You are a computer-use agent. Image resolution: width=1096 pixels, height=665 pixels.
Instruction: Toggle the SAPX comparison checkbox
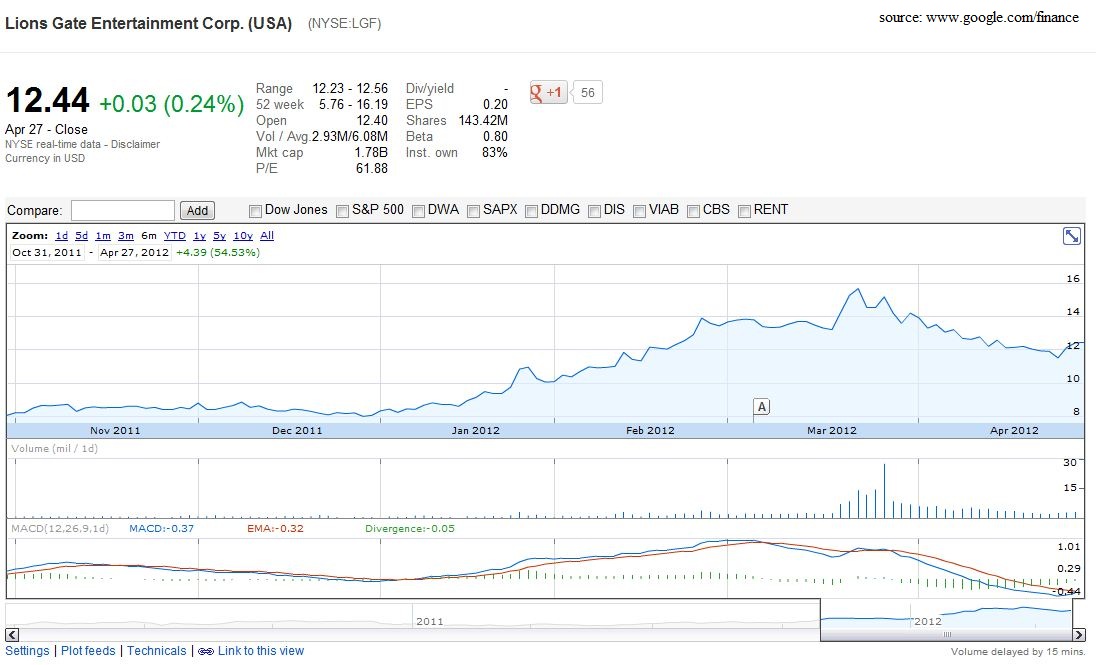[473, 211]
